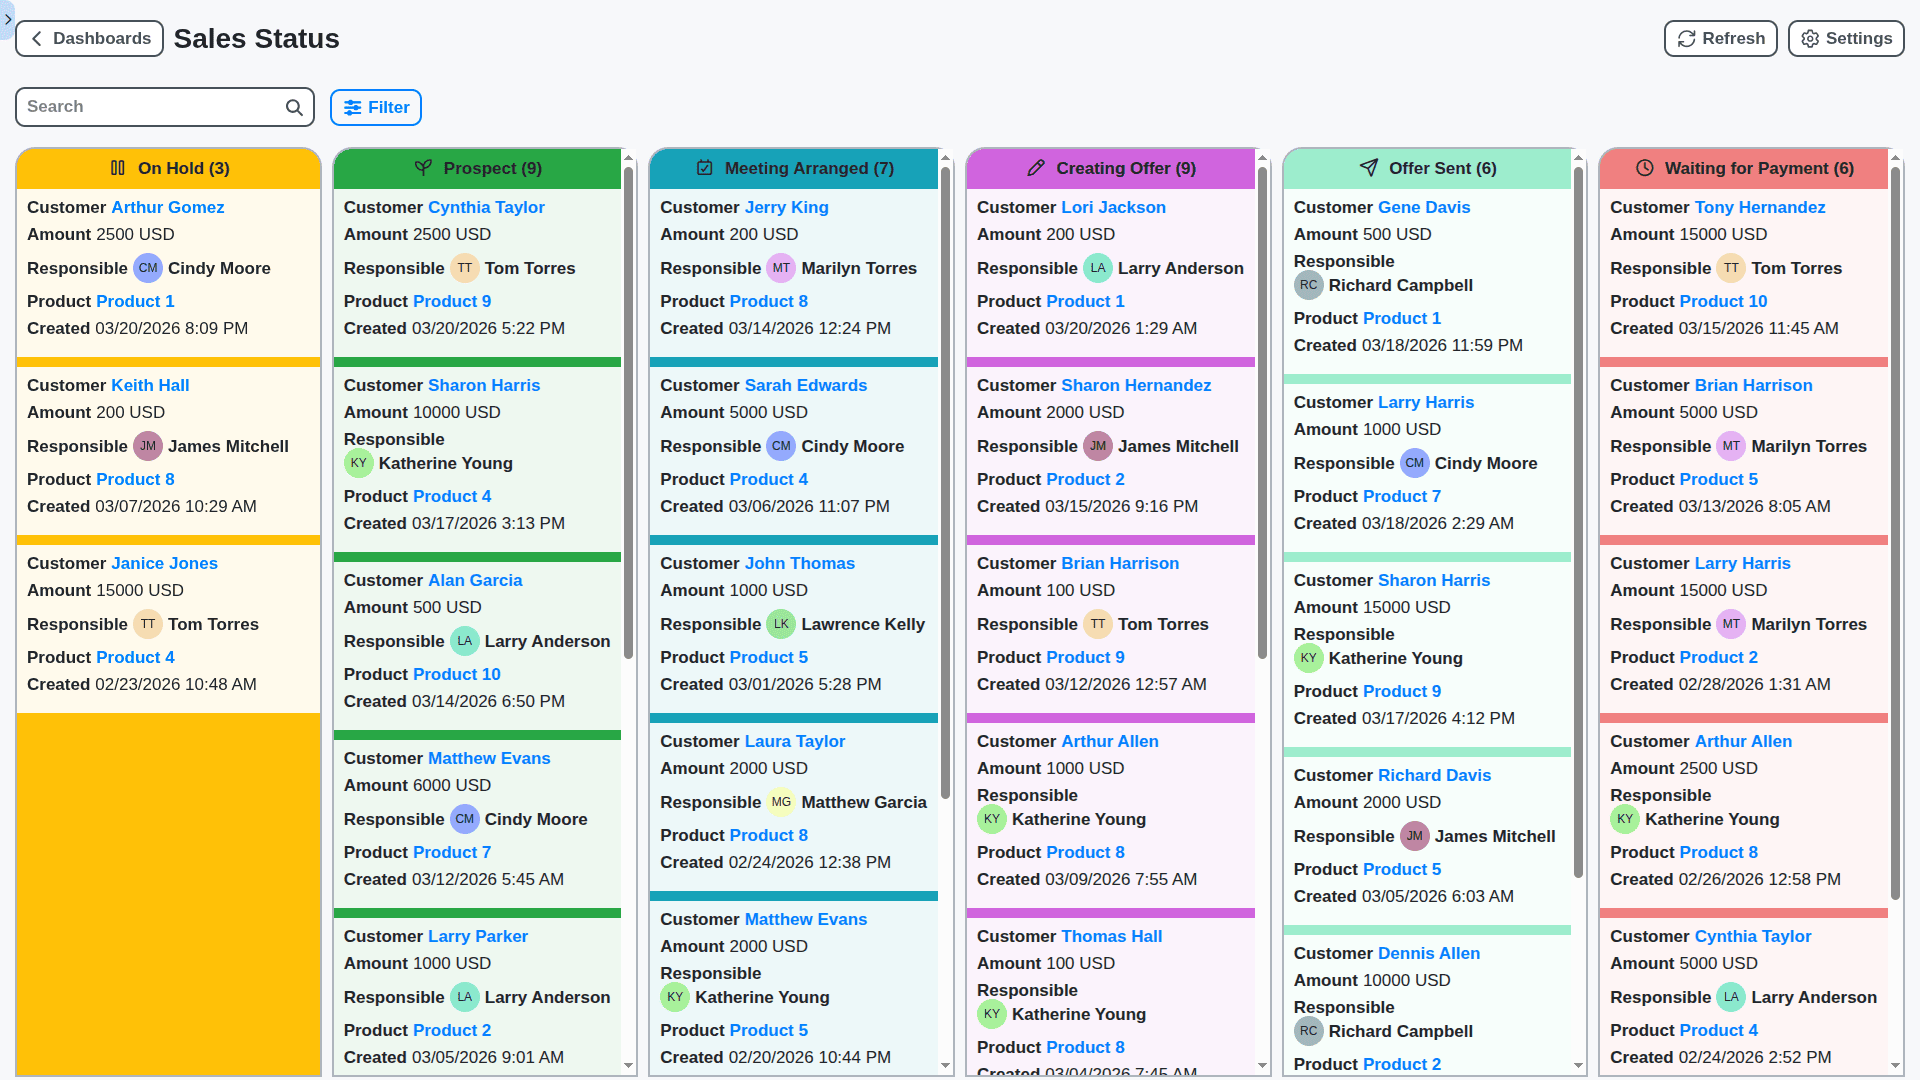
Task: Click Richard Campbell's RC avatar on Gene Davis card
Action: click(x=1309, y=285)
